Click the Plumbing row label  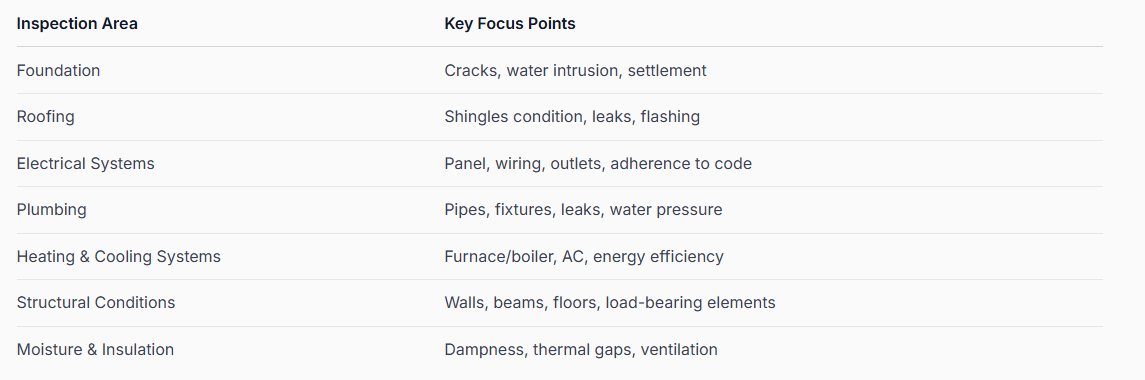tap(52, 210)
